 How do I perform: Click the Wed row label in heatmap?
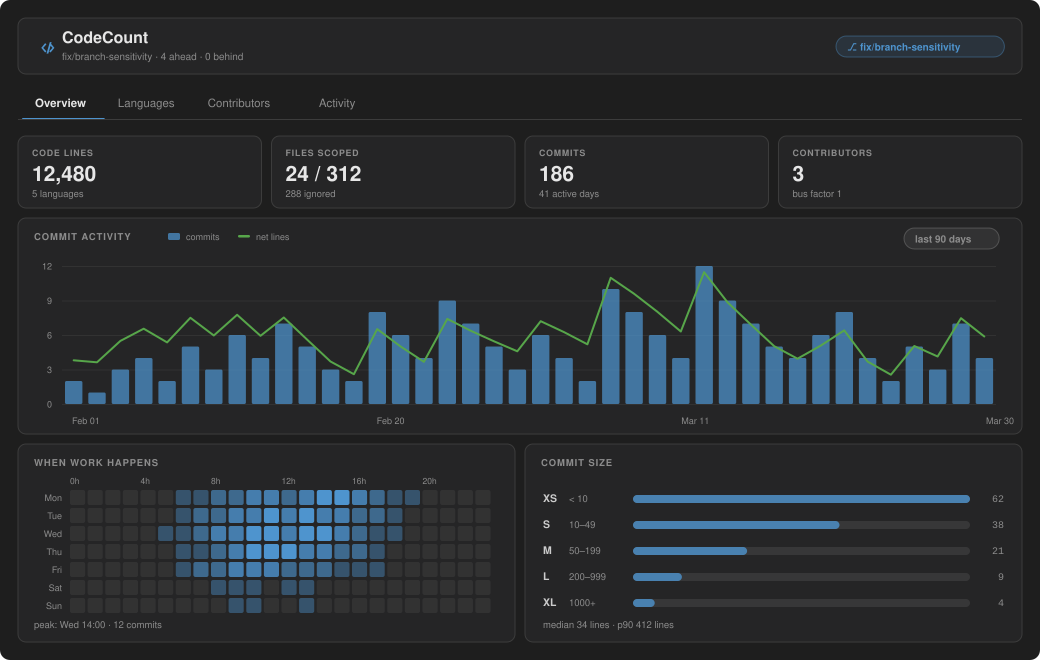click(53, 533)
